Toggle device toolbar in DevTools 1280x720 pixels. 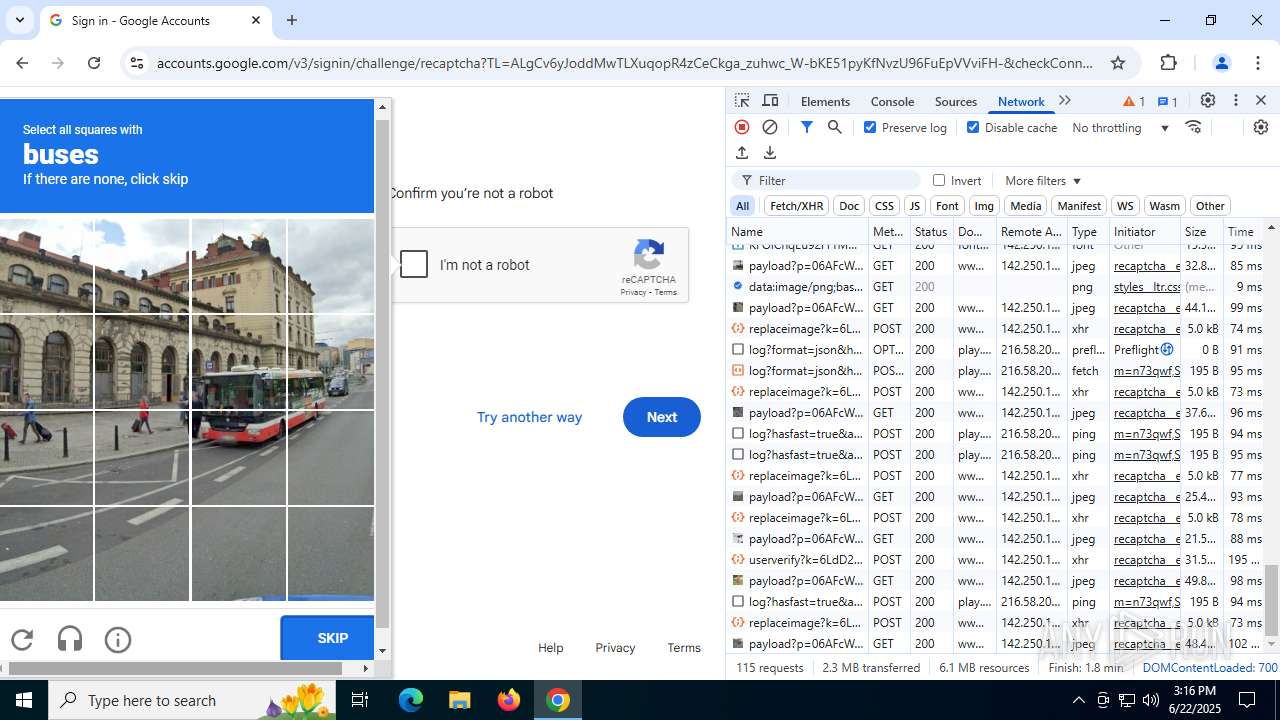[x=770, y=101]
